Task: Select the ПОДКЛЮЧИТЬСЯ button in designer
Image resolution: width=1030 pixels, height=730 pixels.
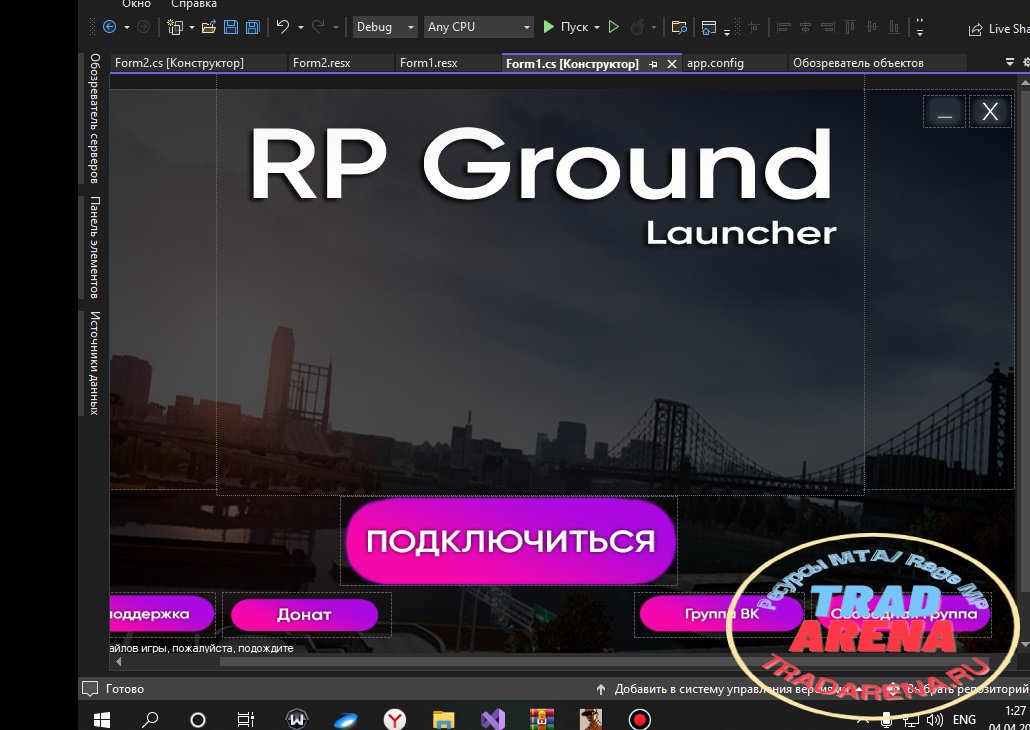Action: [510, 541]
